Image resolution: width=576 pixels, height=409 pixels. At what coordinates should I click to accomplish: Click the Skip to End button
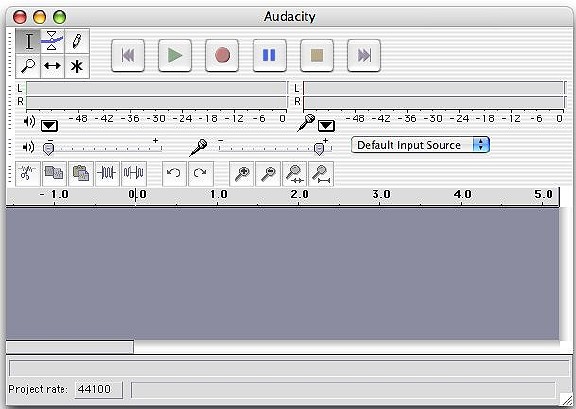coord(364,55)
